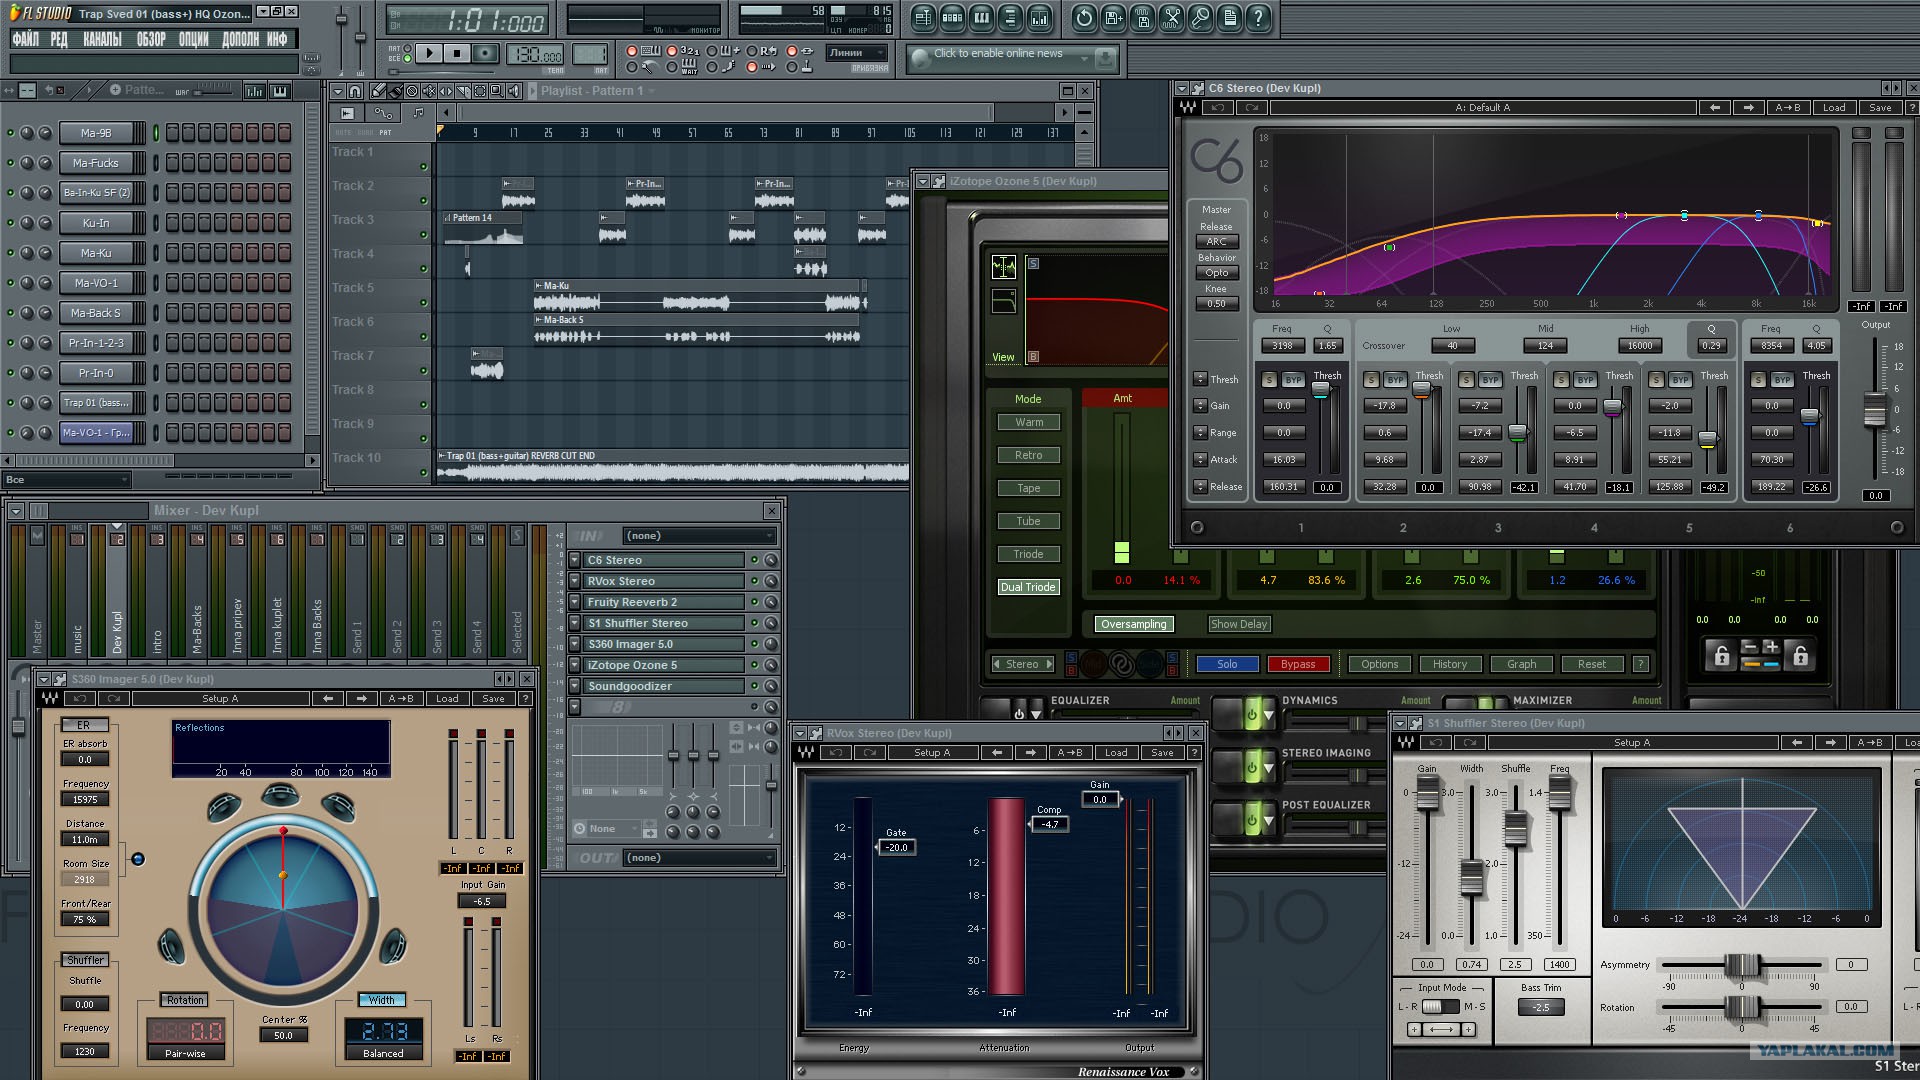Click the graph editor icon in channel rack
This screenshot has width=1920, height=1080.
tap(255, 91)
